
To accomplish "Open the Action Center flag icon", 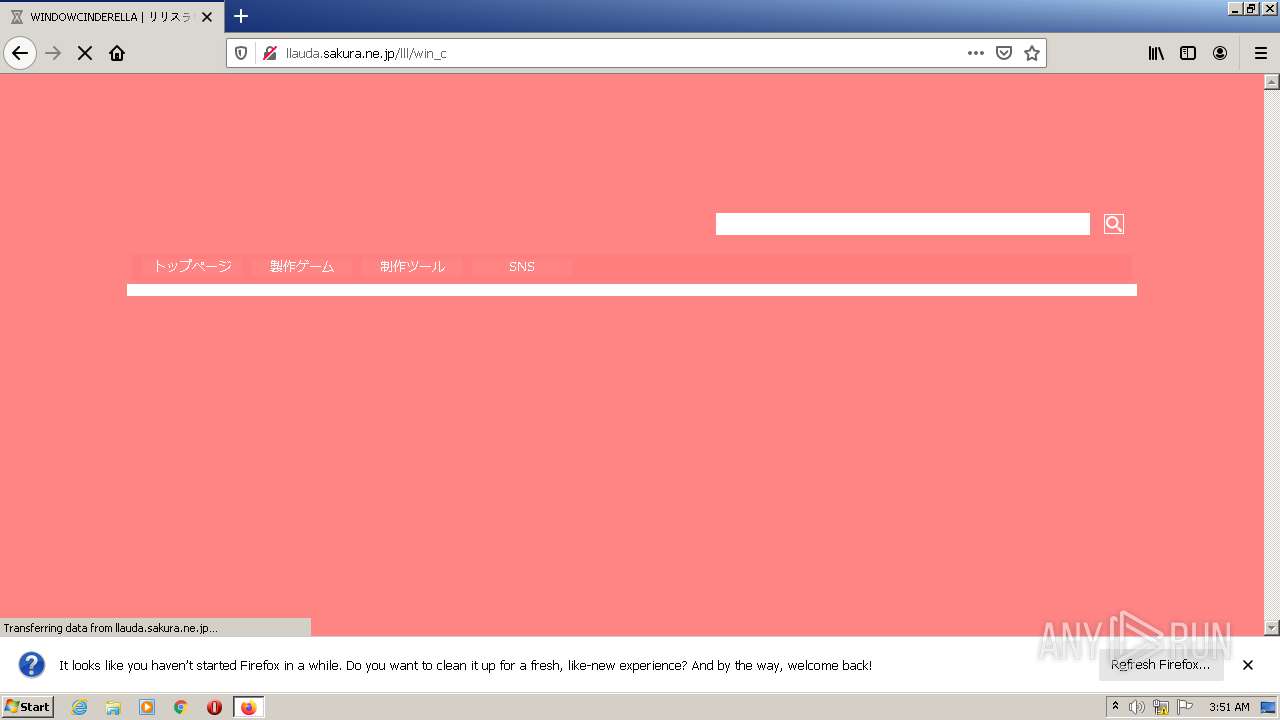I will (x=1185, y=707).
